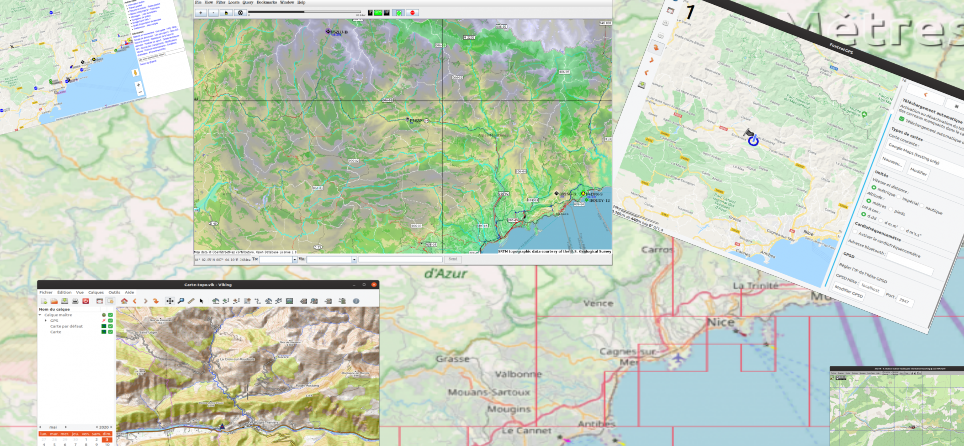The image size is (964, 446).
Task: Click the orange Back arrow in Viking toolbar
Action: click(135, 301)
